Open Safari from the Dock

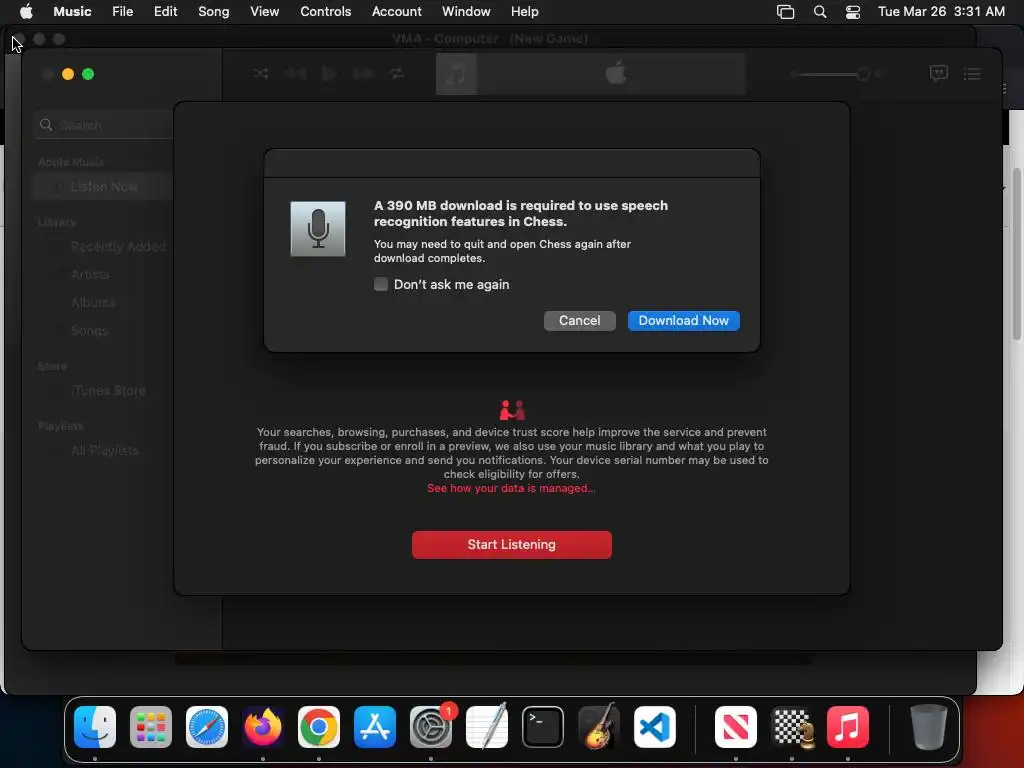[207, 727]
